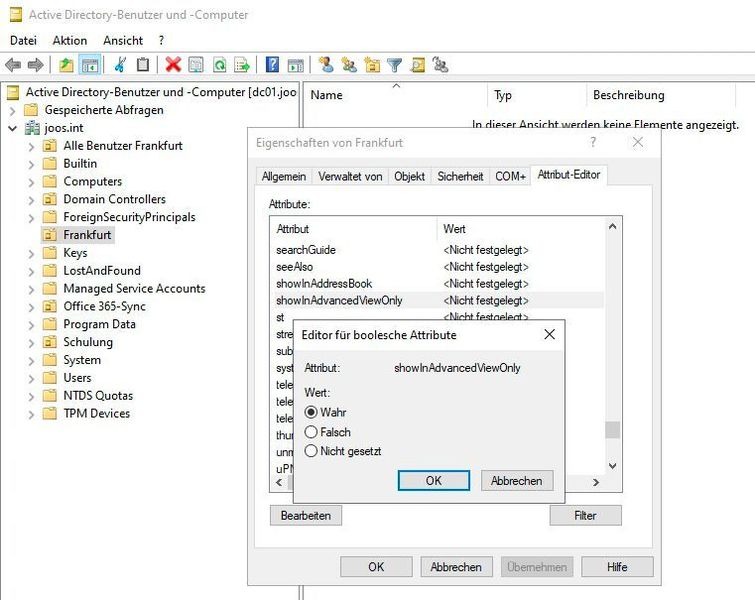Collapse the joos.int domain node
The height and width of the screenshot is (600, 755).
[x=13, y=128]
